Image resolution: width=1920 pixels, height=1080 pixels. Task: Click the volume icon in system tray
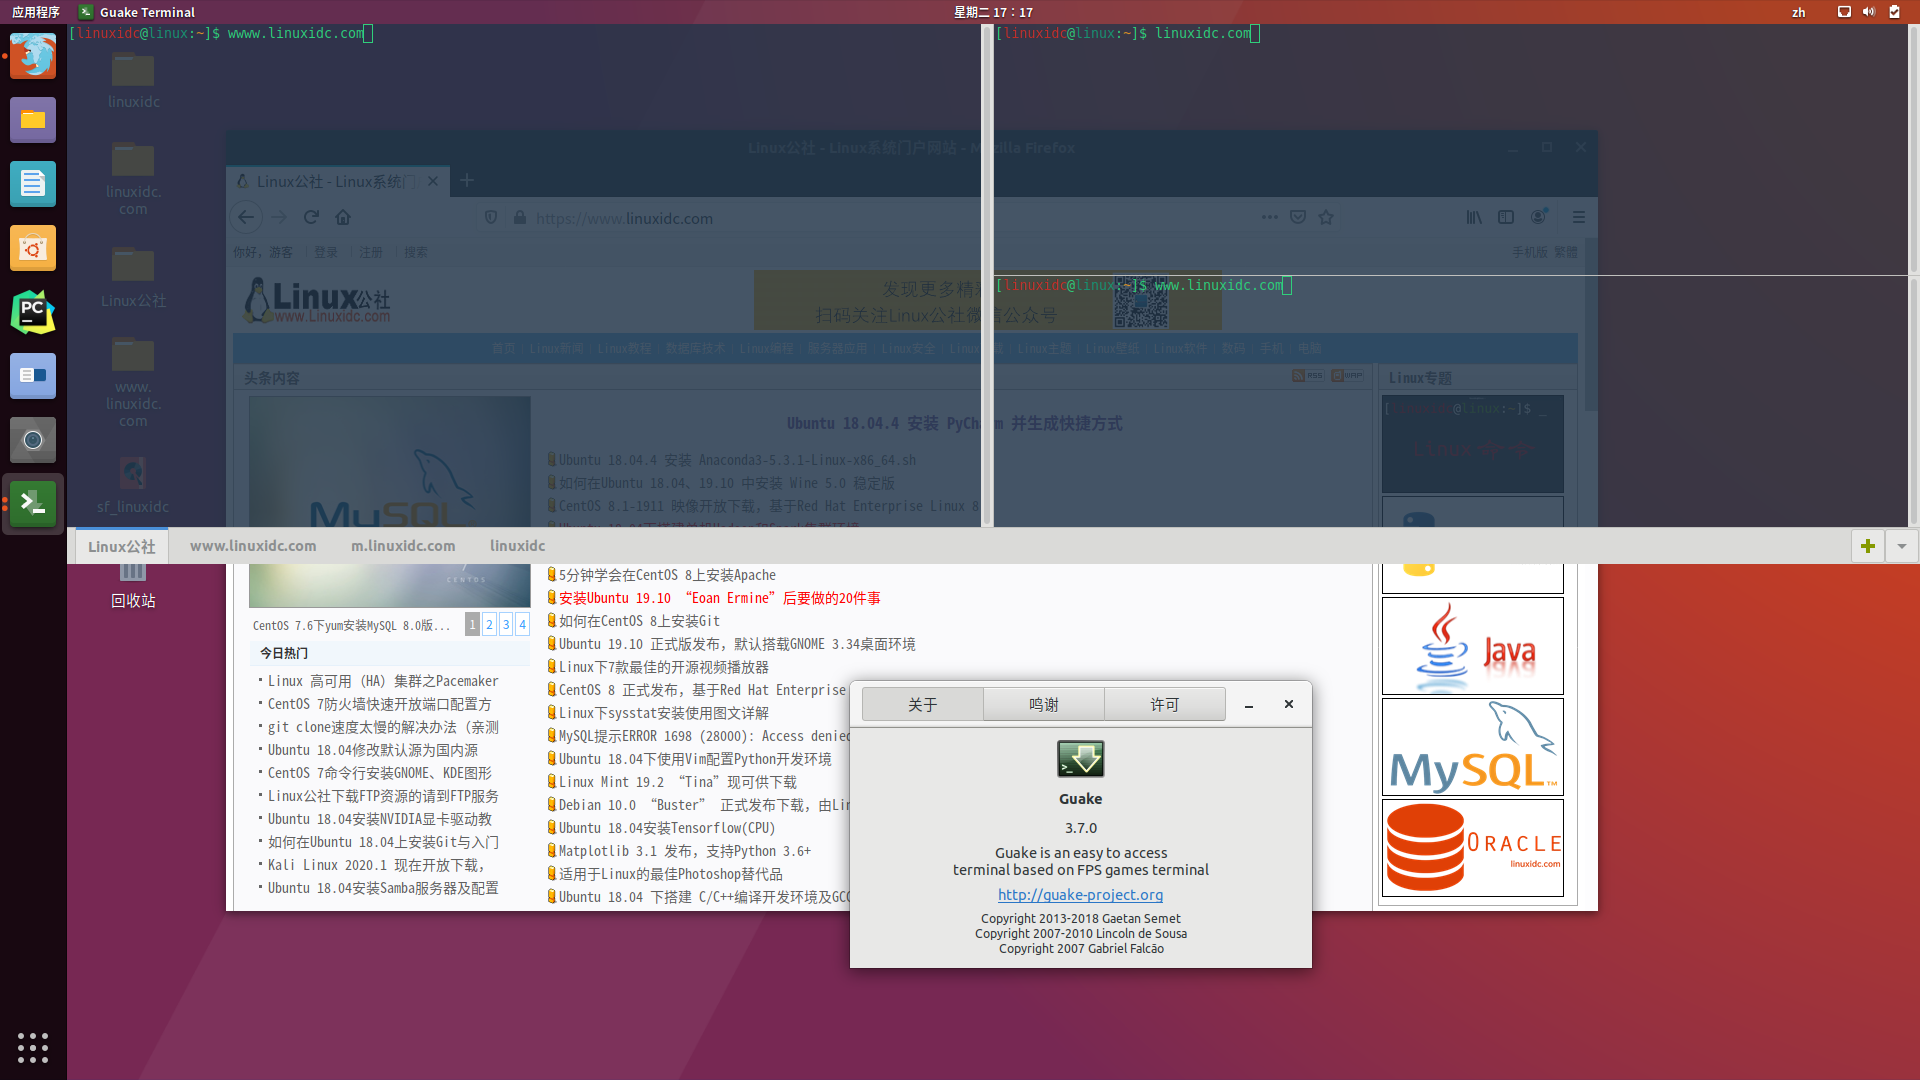pyautogui.click(x=1868, y=12)
